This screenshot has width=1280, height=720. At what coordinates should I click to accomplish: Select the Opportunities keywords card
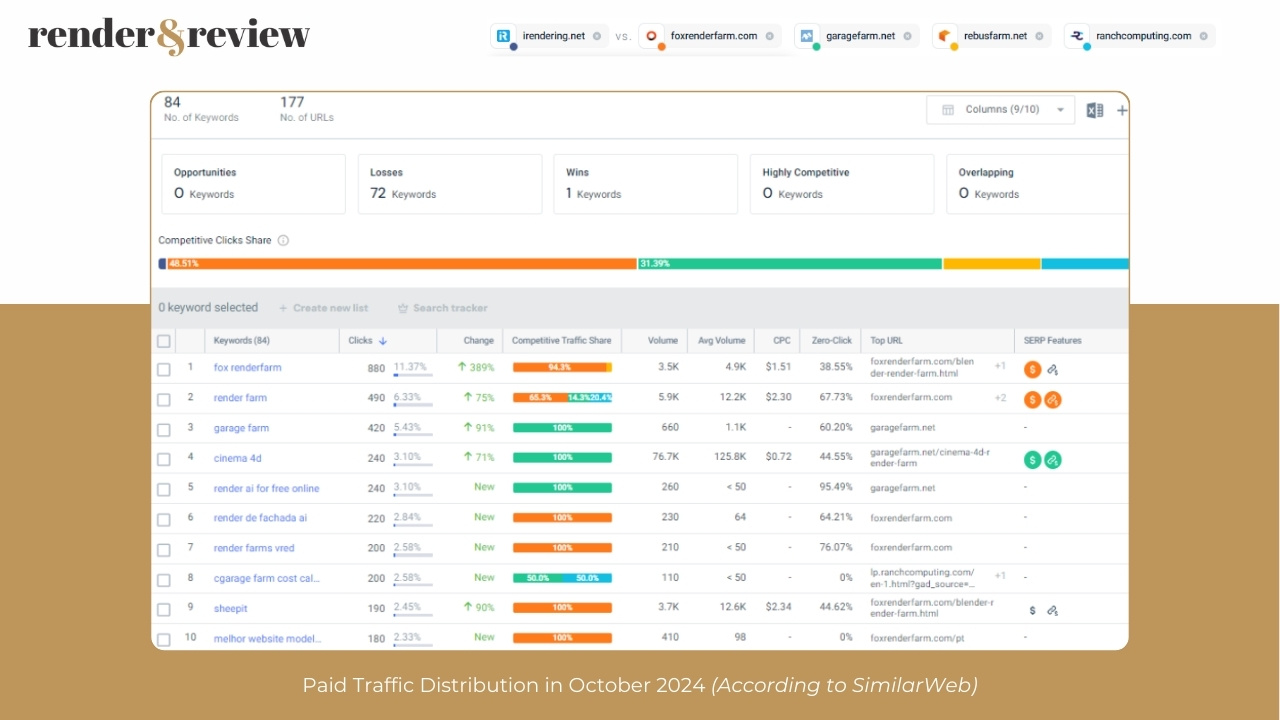pos(253,184)
